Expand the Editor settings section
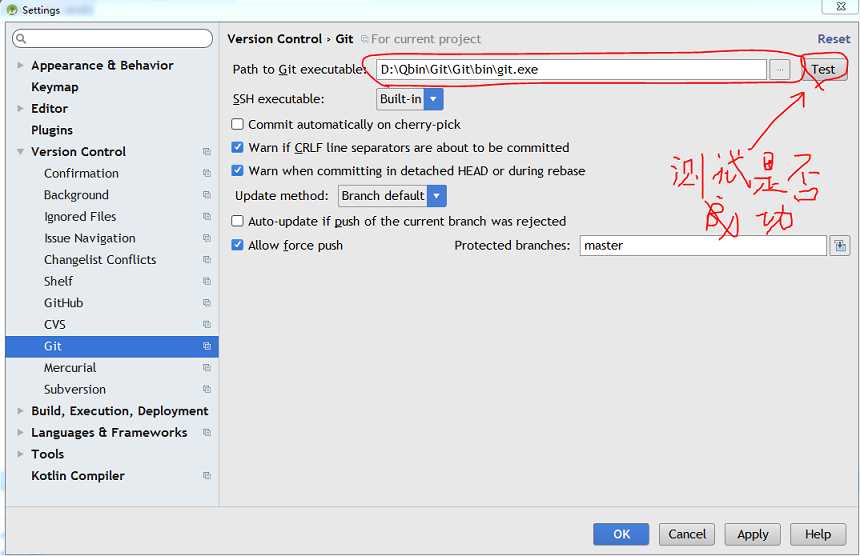This screenshot has width=860, height=556. pos(20,109)
